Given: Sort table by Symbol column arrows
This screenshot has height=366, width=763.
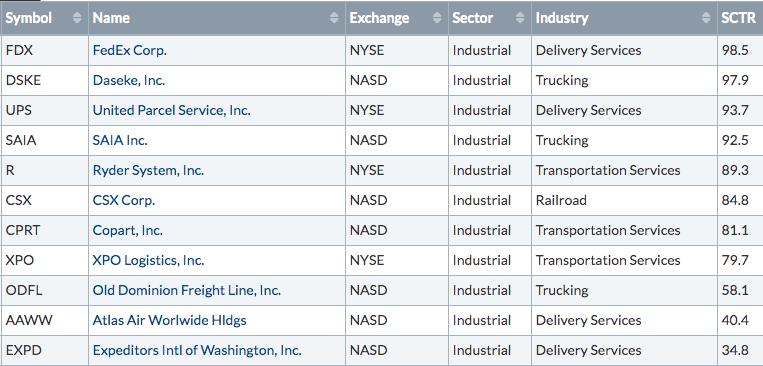Looking at the screenshot, I should click(x=77, y=18).
